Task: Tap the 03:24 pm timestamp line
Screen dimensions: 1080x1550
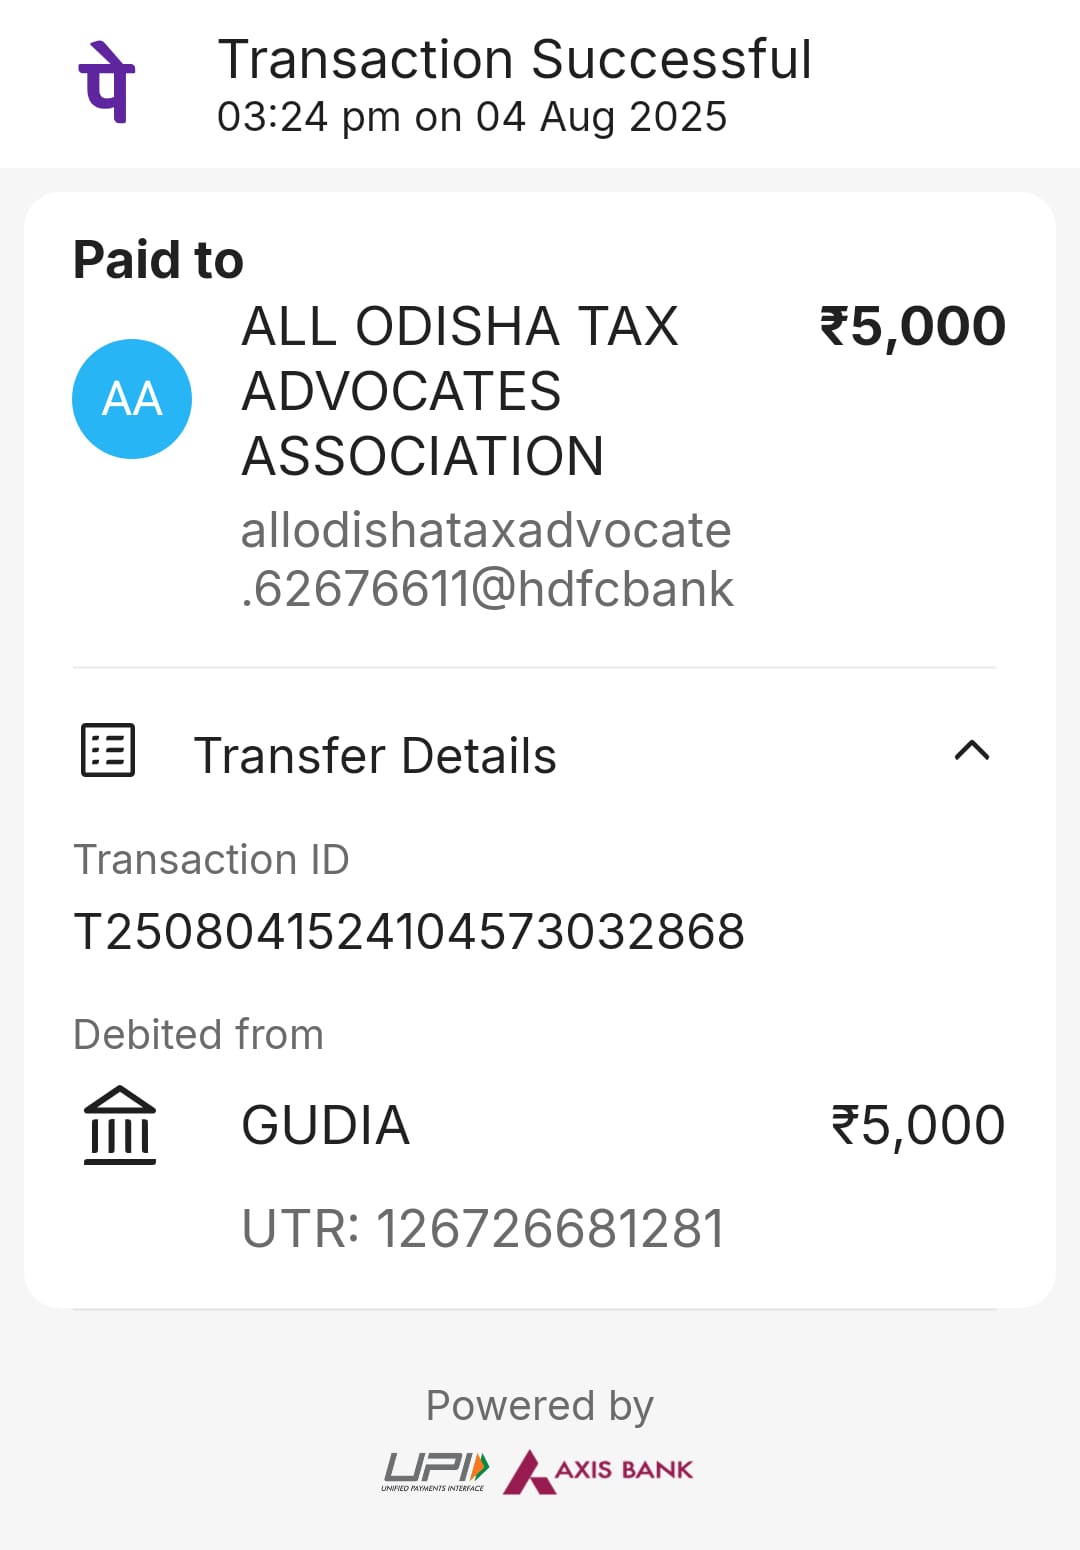Action: pyautogui.click(x=472, y=117)
